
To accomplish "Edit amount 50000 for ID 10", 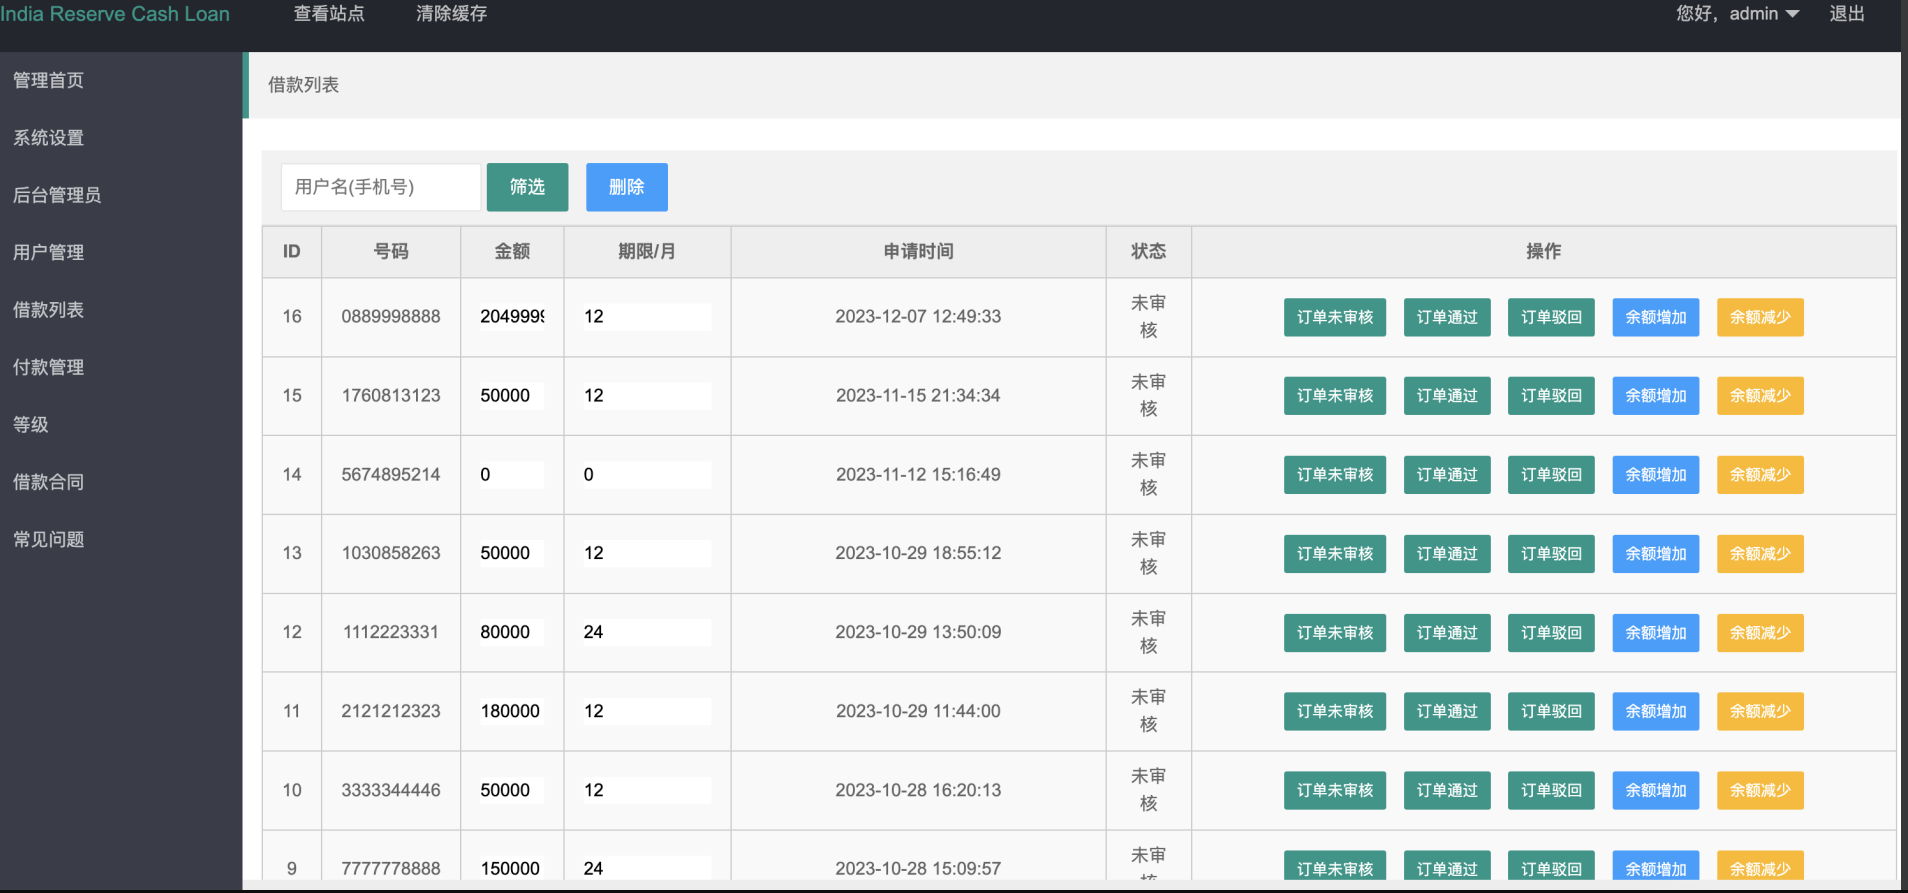I will coord(511,790).
